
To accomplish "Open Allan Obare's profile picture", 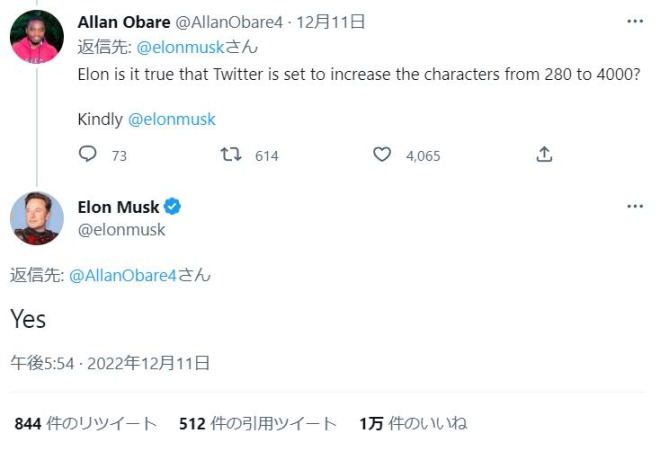I will pyautogui.click(x=37, y=37).
